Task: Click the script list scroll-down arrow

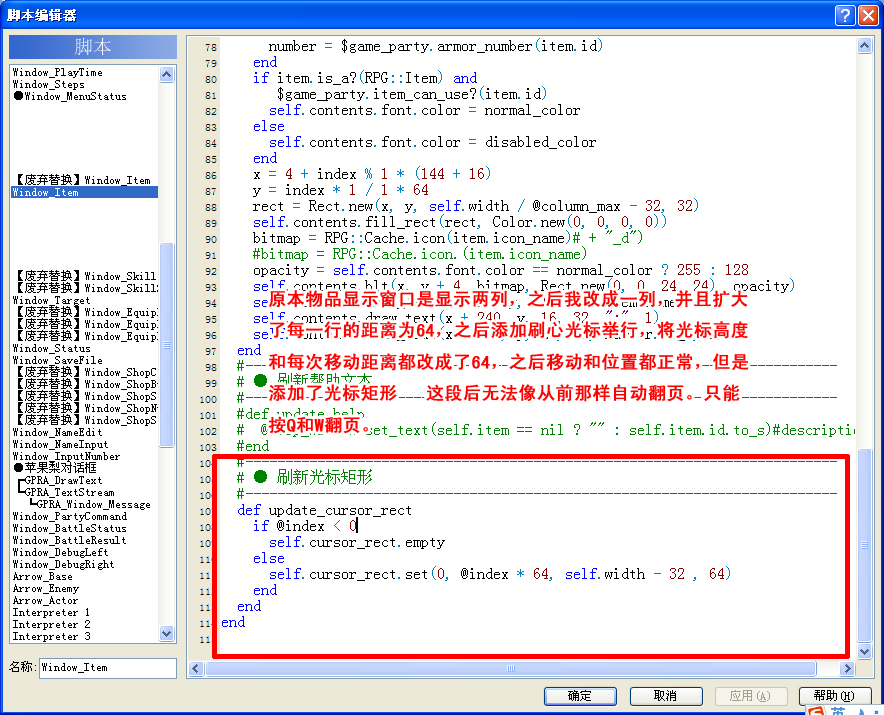Action: (166, 633)
